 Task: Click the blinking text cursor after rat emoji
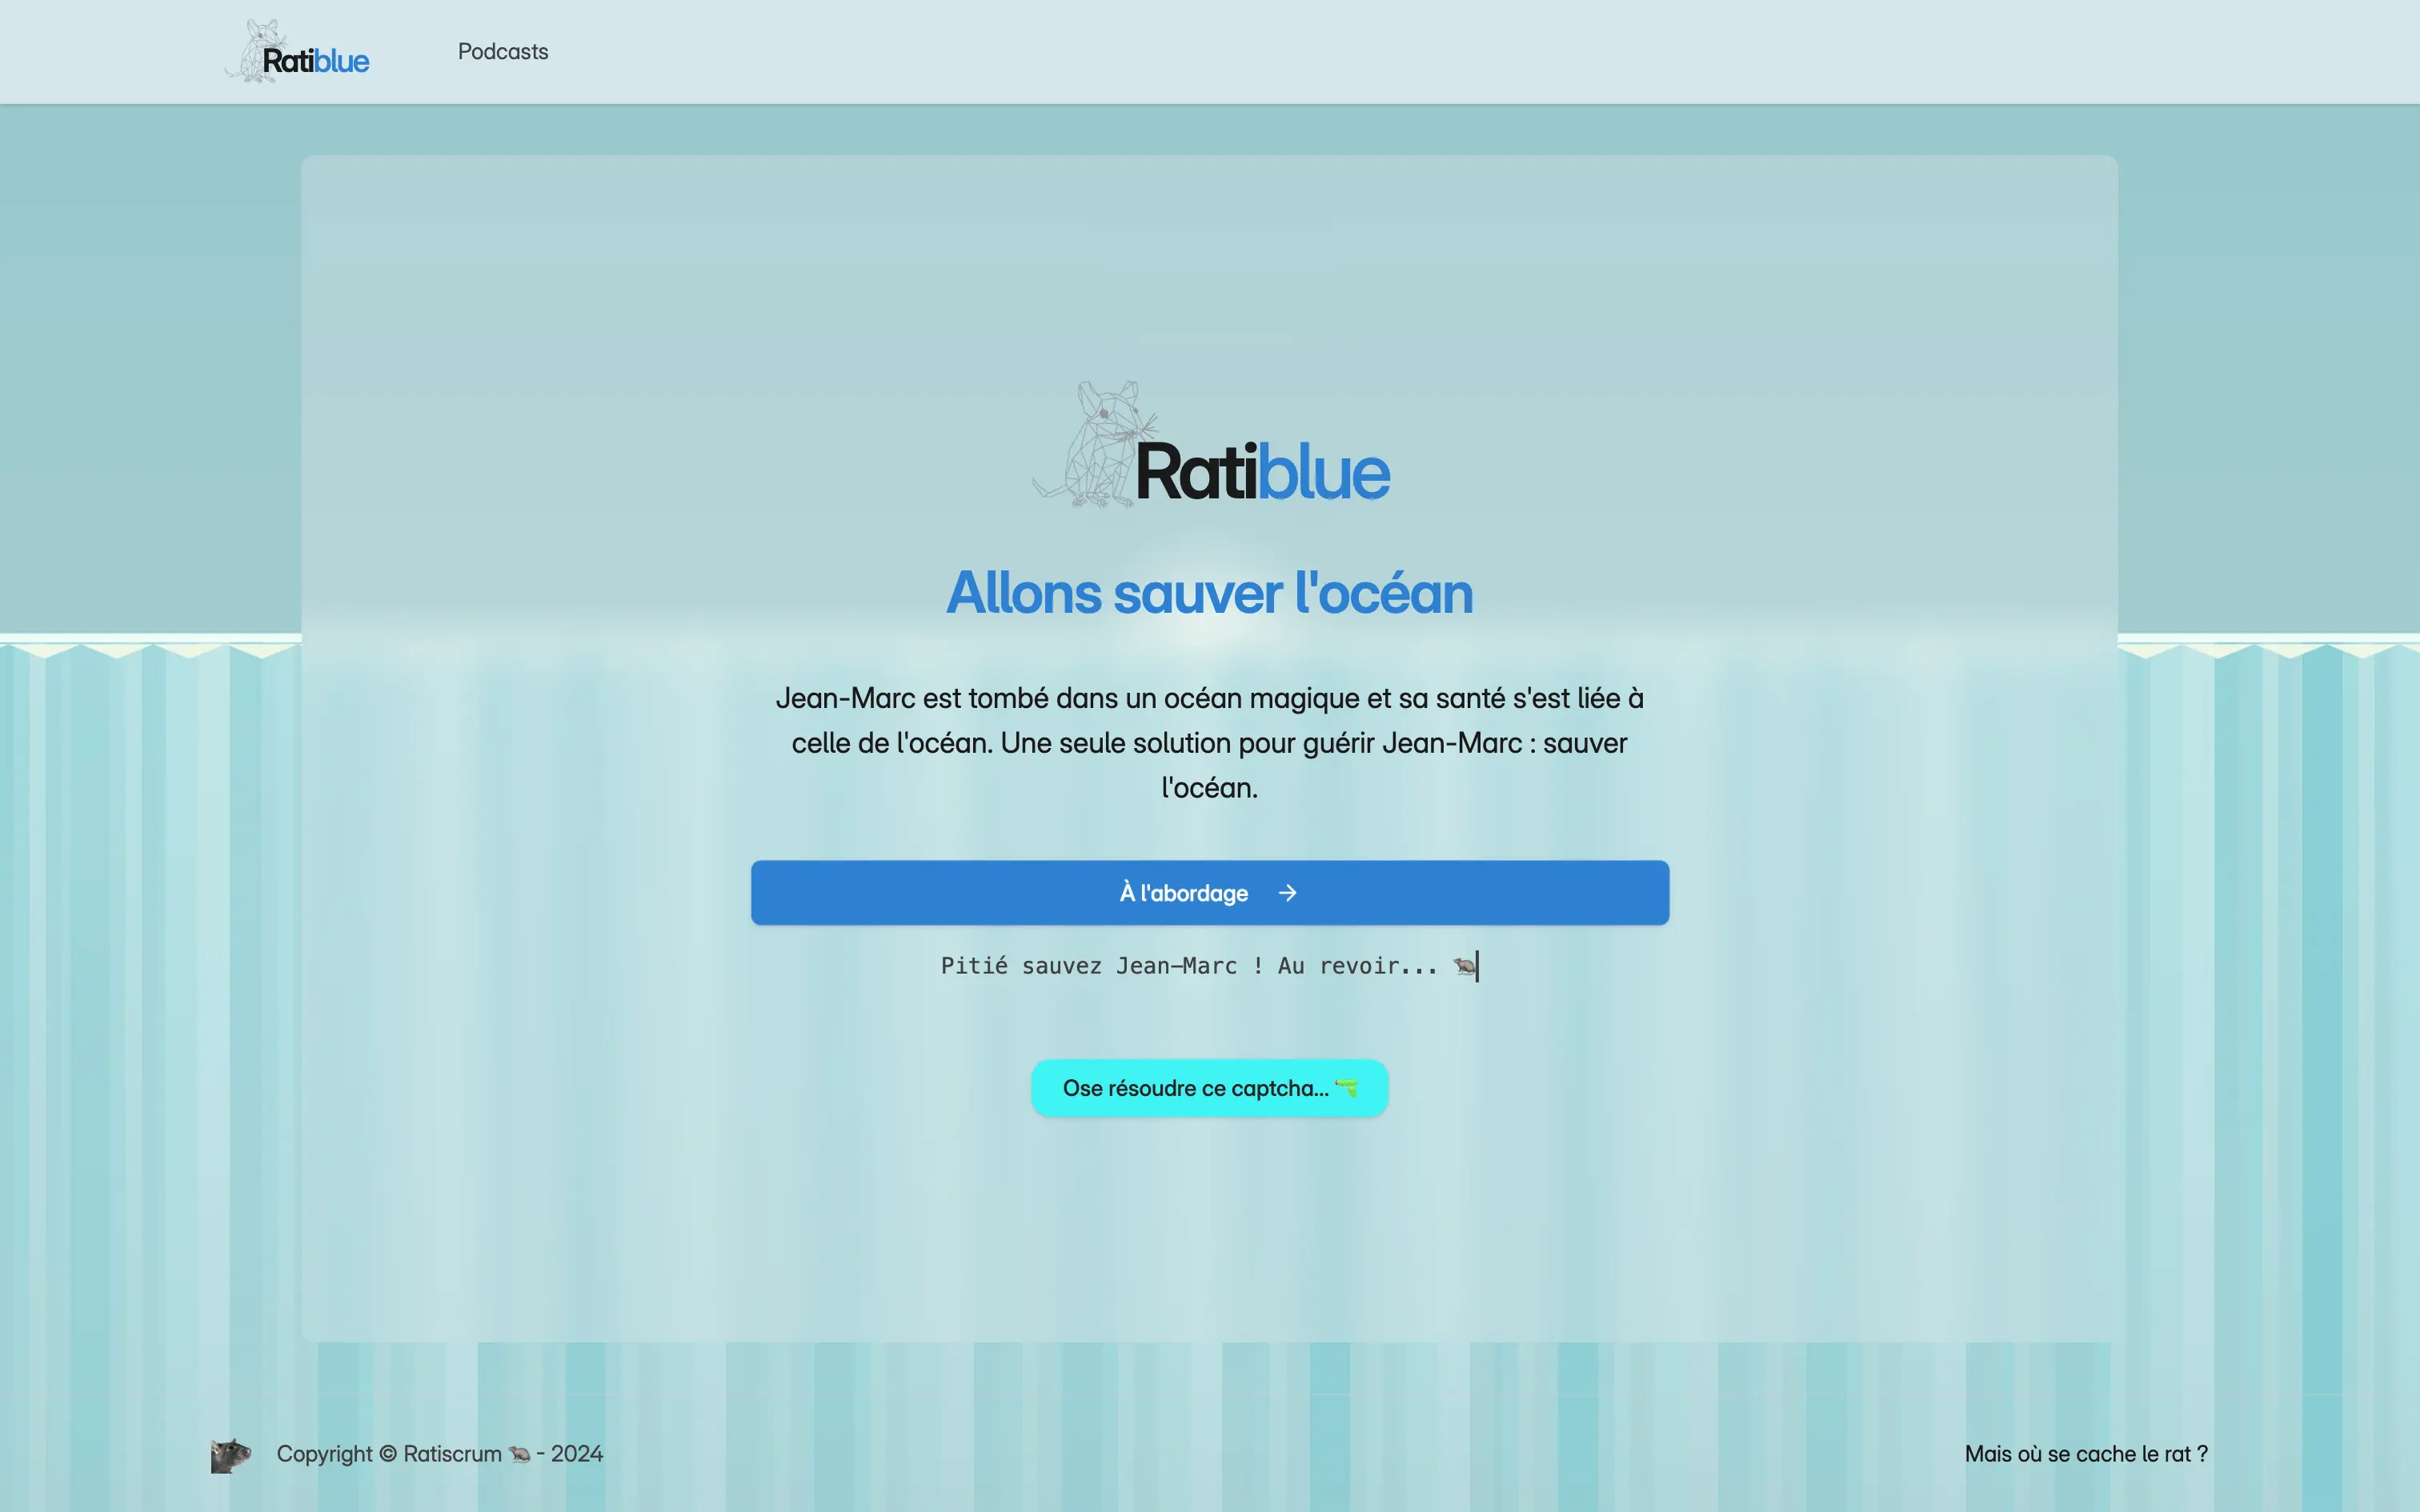click(1478, 966)
